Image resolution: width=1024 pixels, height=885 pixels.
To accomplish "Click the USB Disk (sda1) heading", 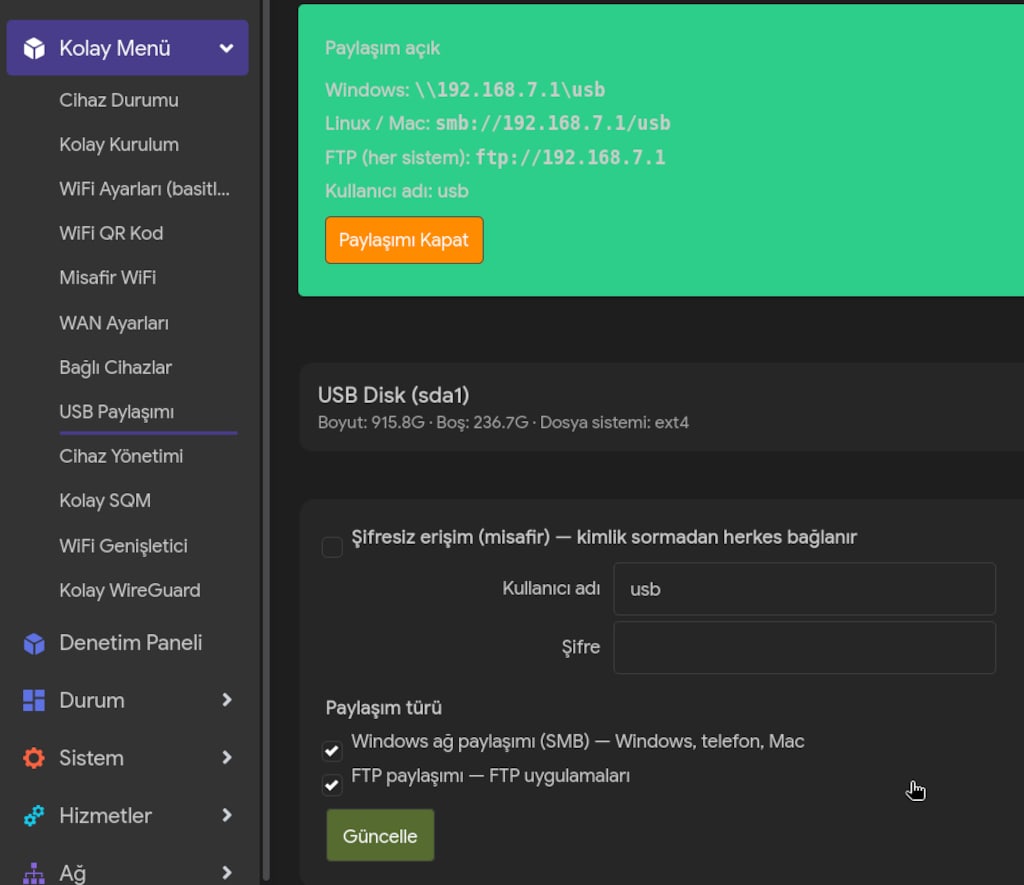I will pyautogui.click(x=393, y=395).
